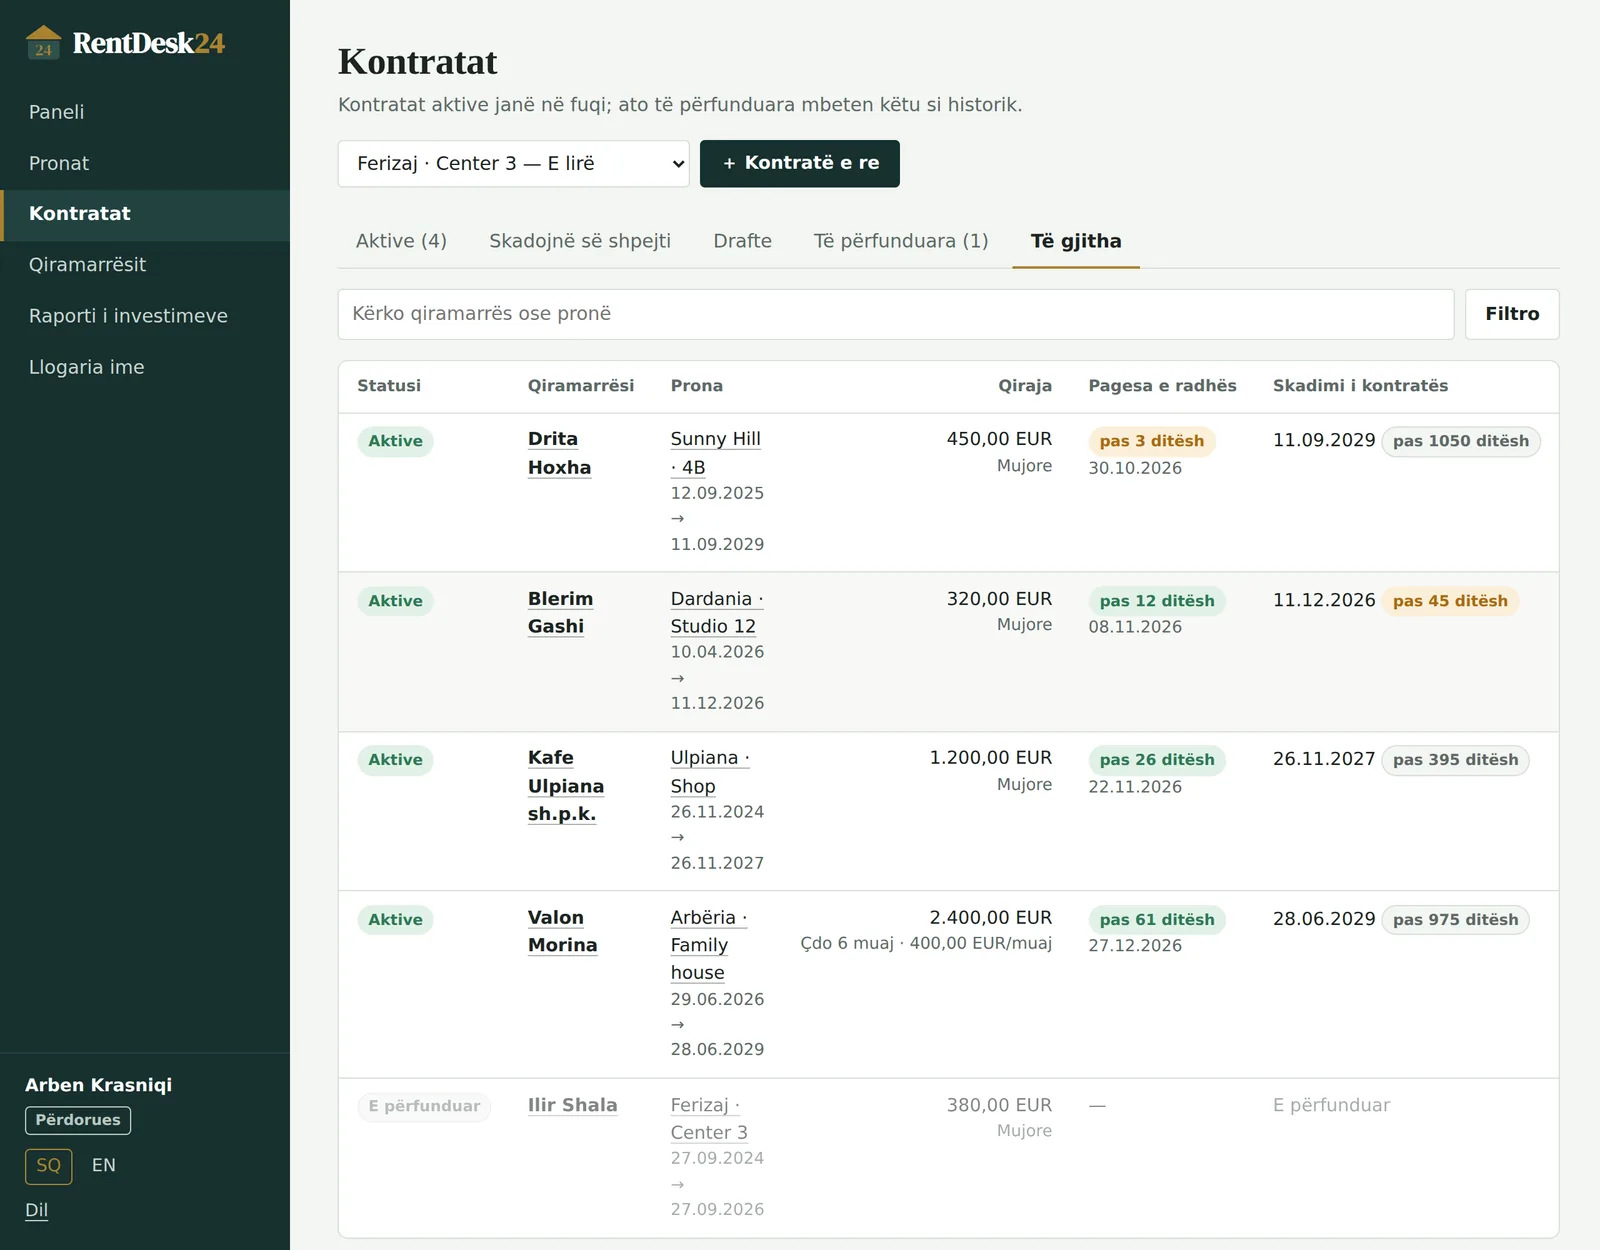Click the '1.200,00 EUR' rent amount
The height and width of the screenshot is (1250, 1600).
point(991,758)
